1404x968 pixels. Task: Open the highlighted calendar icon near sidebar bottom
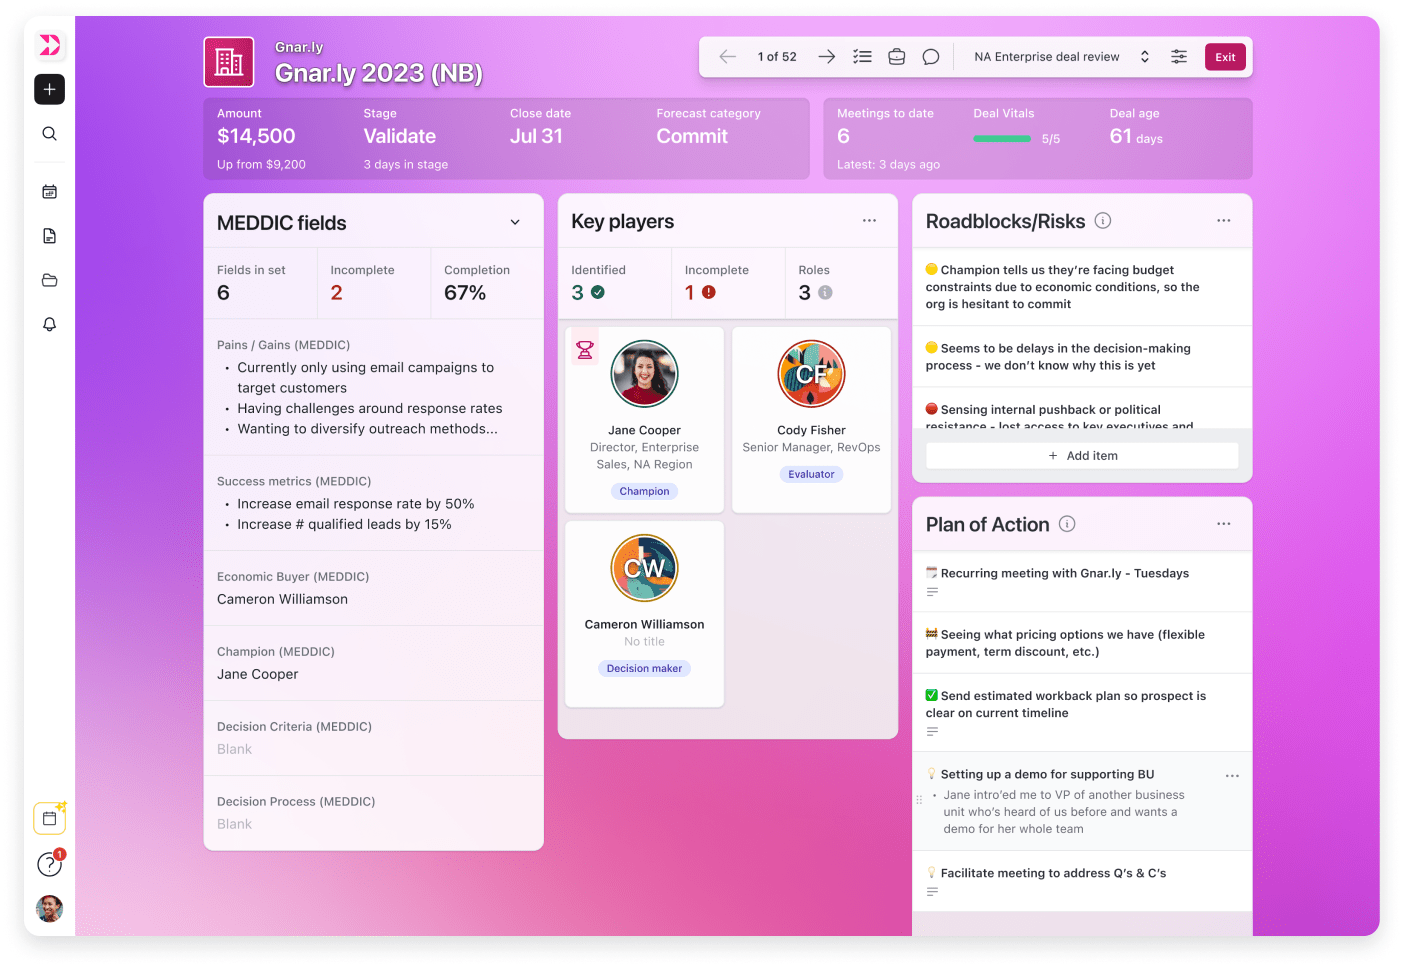49,818
